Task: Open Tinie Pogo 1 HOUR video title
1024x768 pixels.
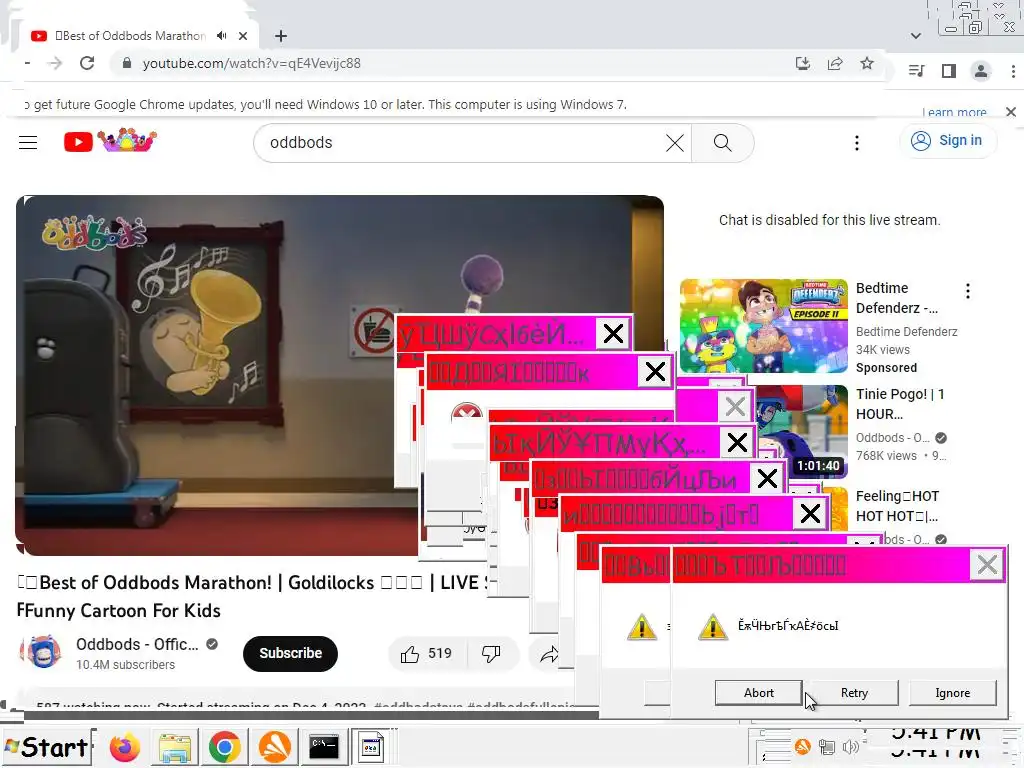Action: tap(901, 404)
